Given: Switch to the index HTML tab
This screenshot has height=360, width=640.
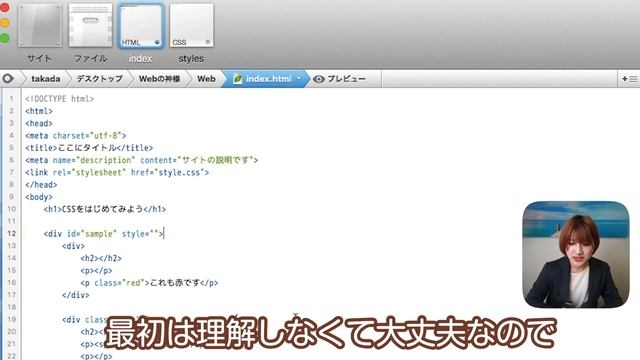Looking at the screenshot, I should tap(140, 25).
